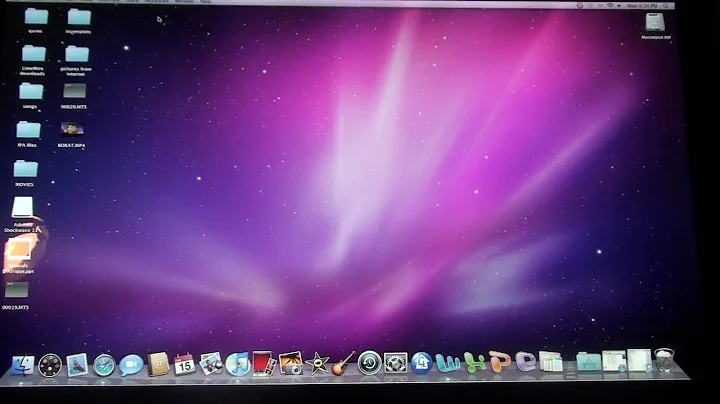Open the Trash in the Dock

coord(664,360)
